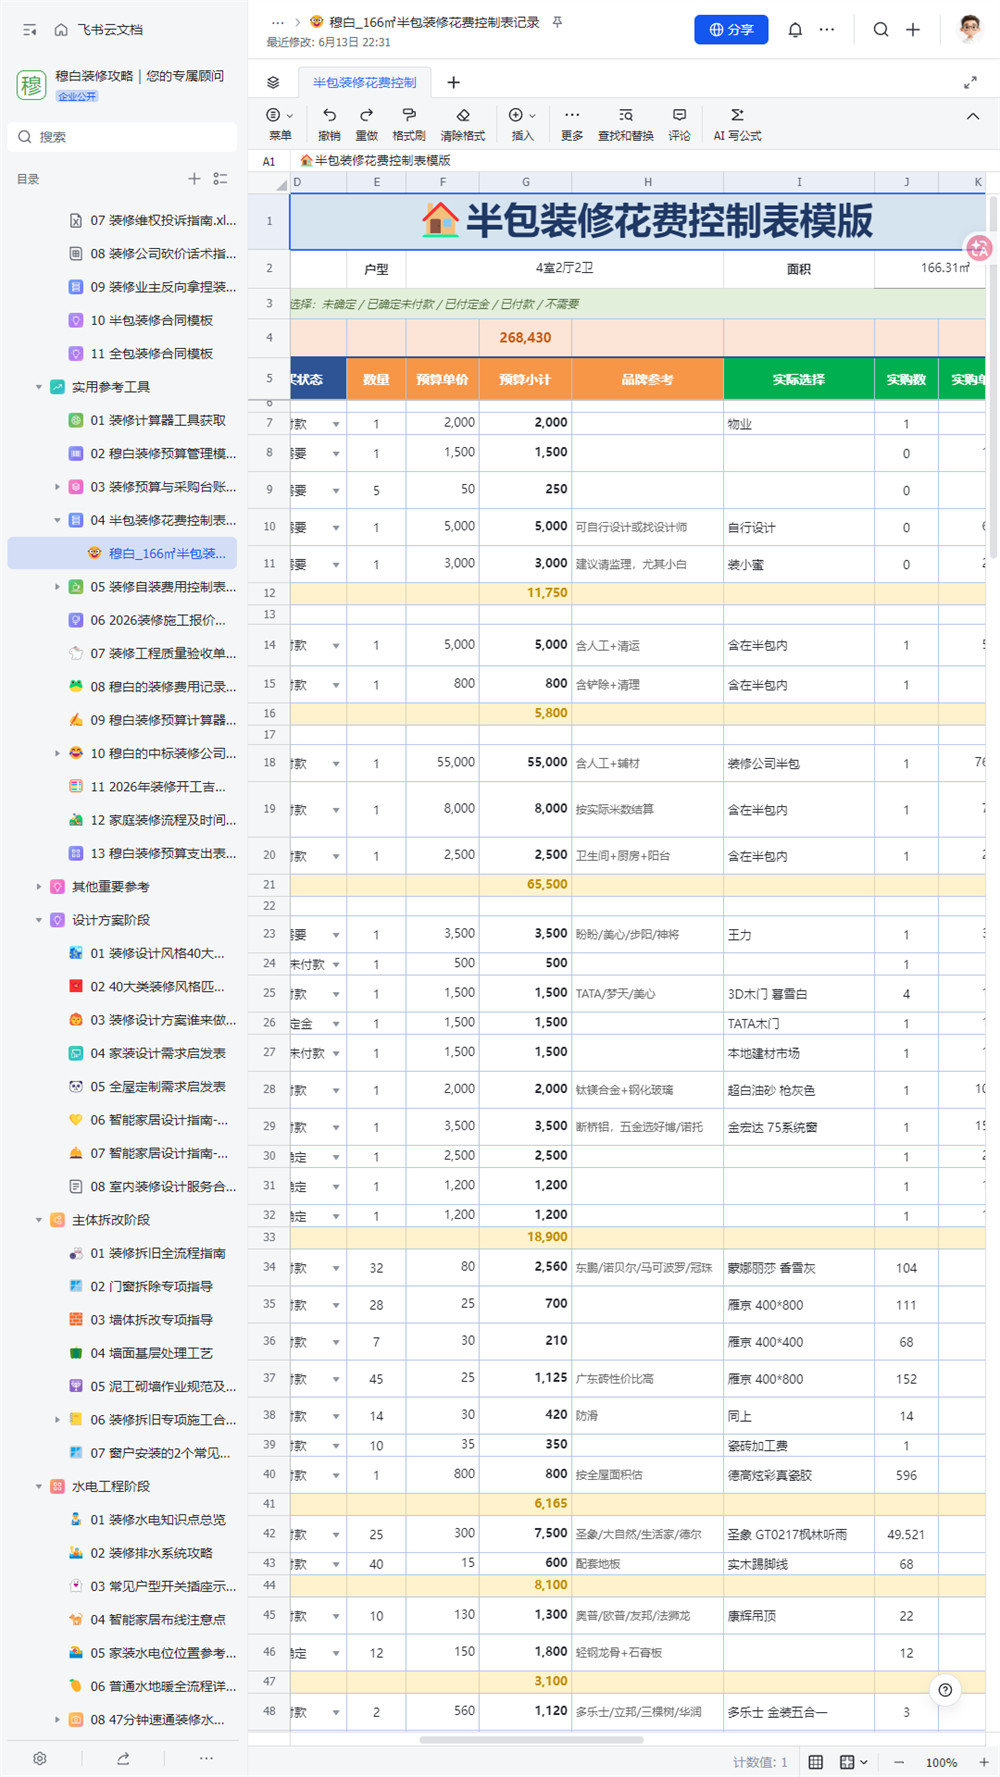Click the pink AI assistant floating icon
Image resolution: width=1000 pixels, height=1777 pixels.
(x=979, y=248)
